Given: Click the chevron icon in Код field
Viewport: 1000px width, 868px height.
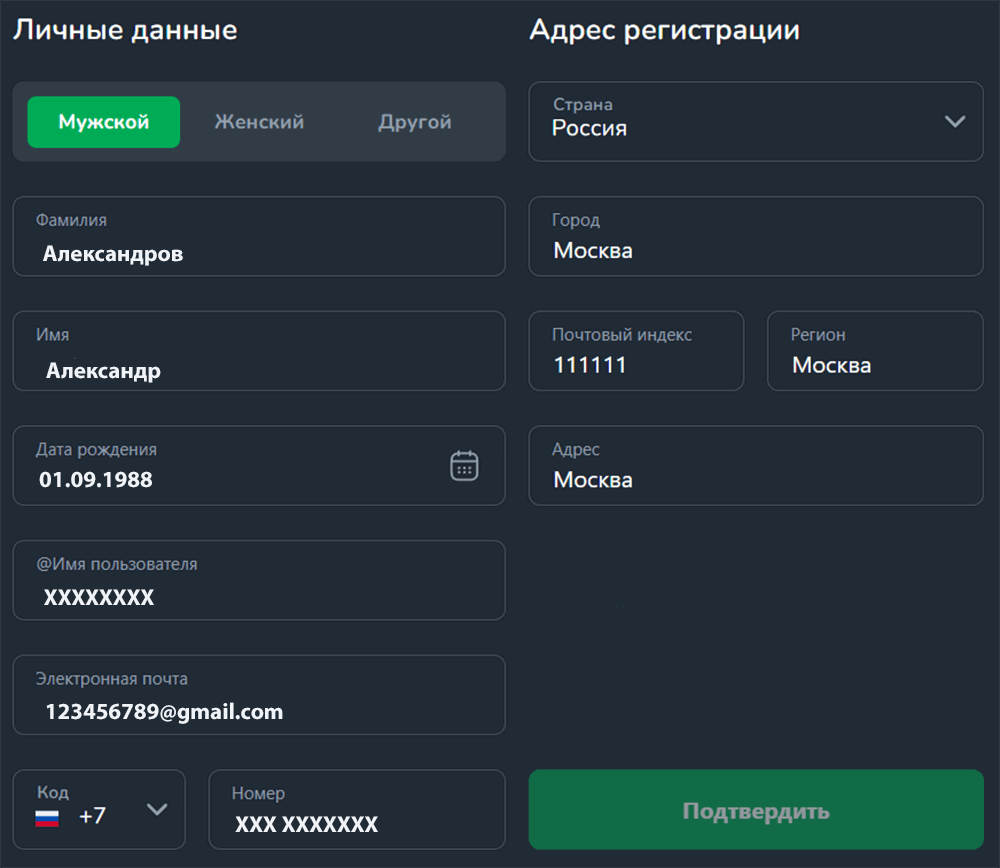Looking at the screenshot, I should click(x=156, y=810).
